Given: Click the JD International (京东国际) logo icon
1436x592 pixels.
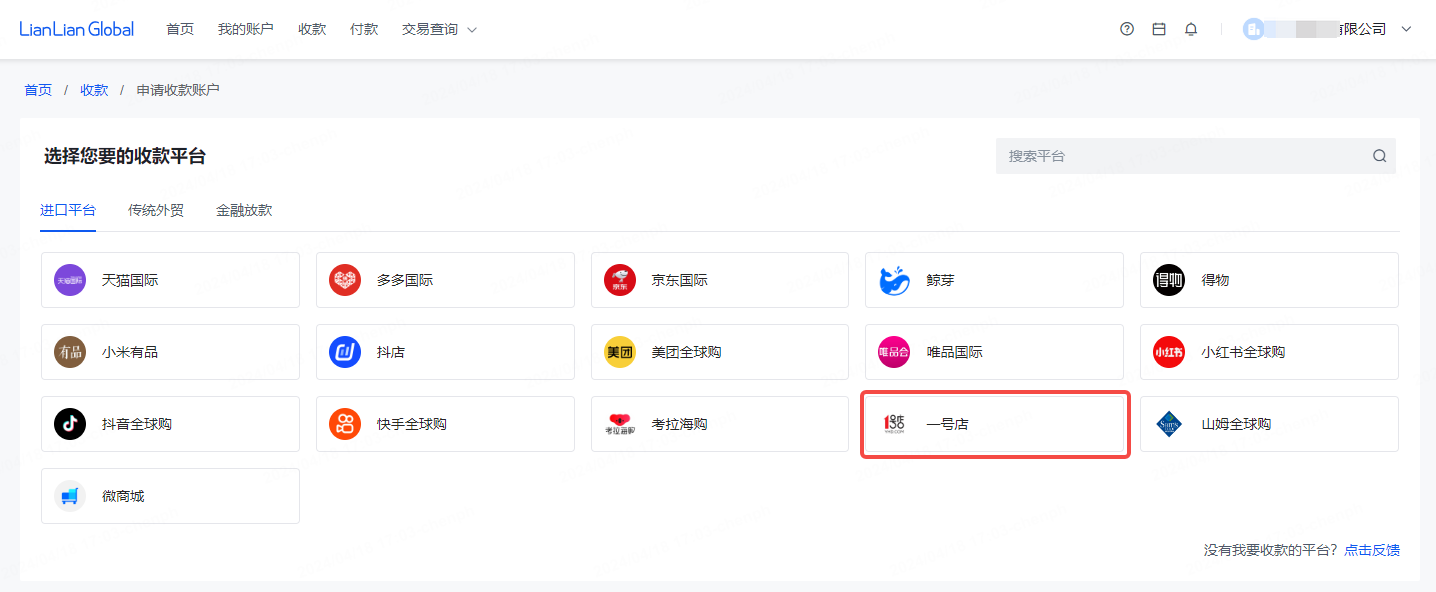Looking at the screenshot, I should pyautogui.click(x=620, y=280).
